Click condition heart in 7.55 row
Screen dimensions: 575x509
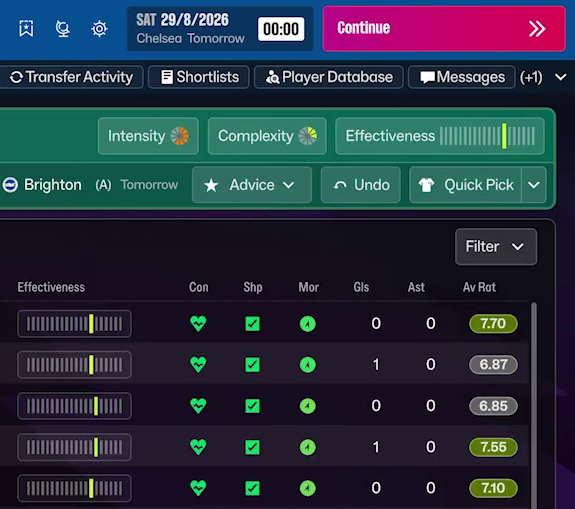tap(198, 447)
